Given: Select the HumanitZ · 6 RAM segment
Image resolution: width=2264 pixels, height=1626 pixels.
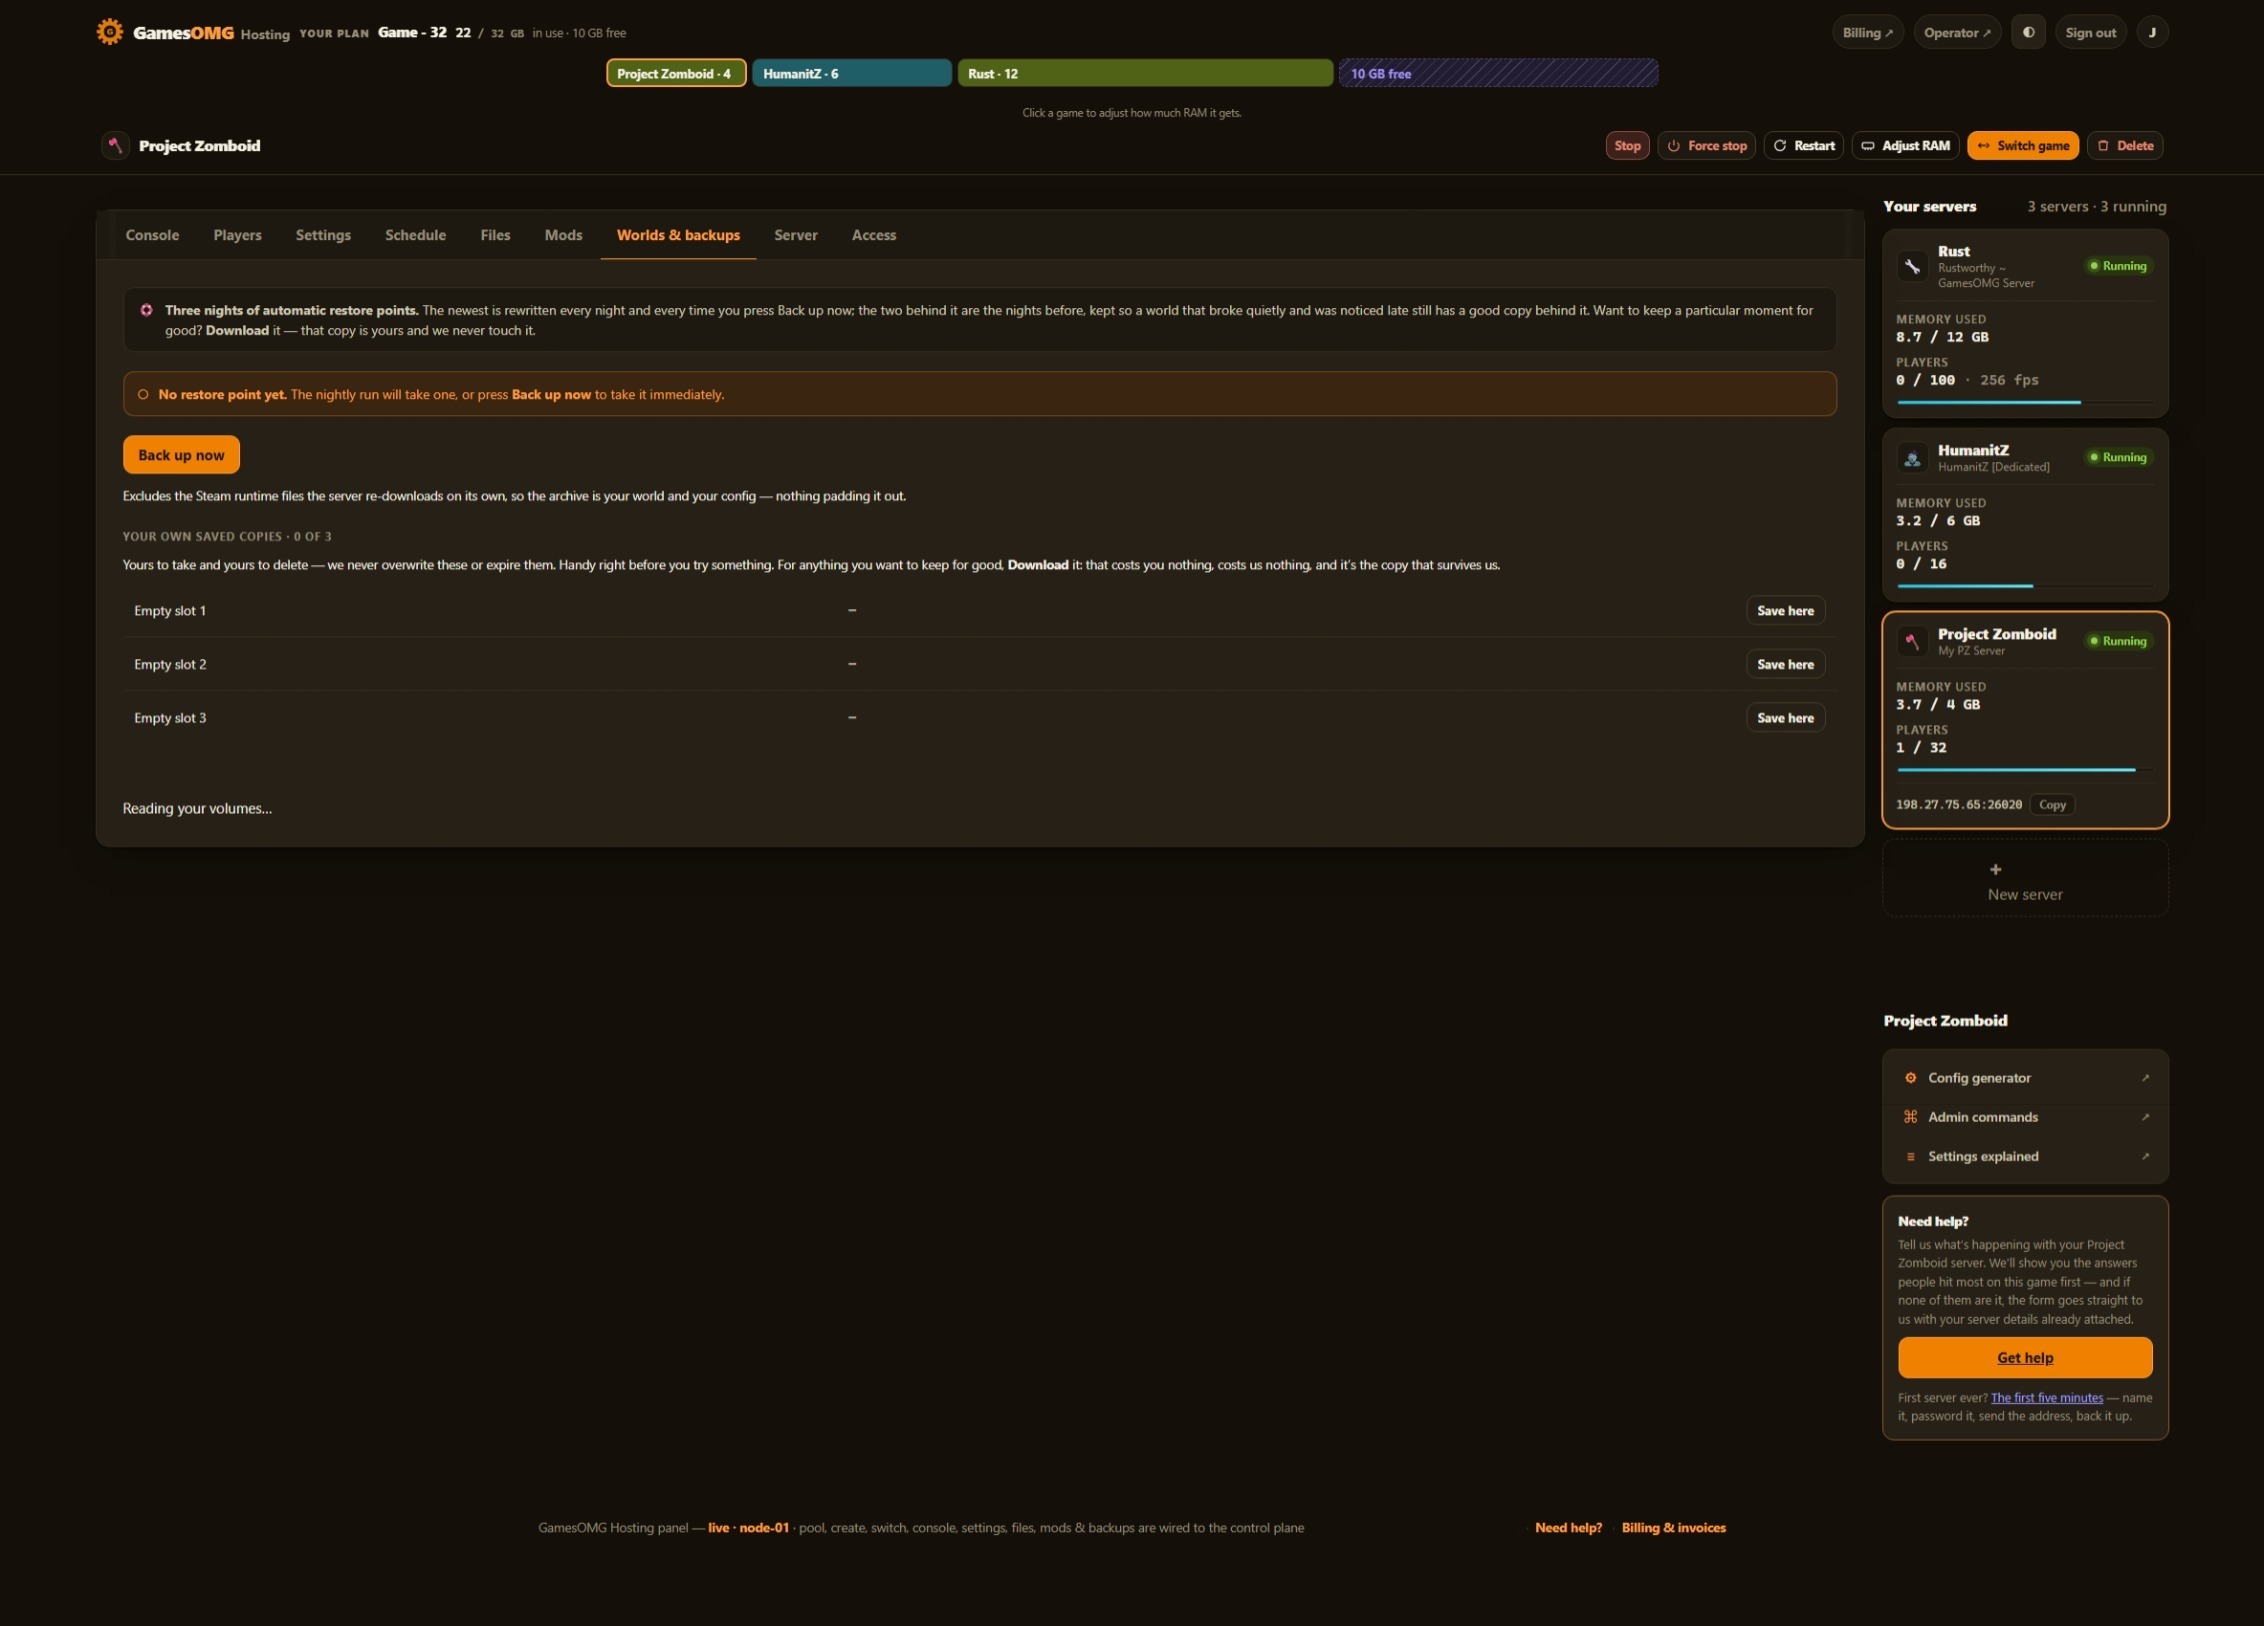Looking at the screenshot, I should pos(852,73).
